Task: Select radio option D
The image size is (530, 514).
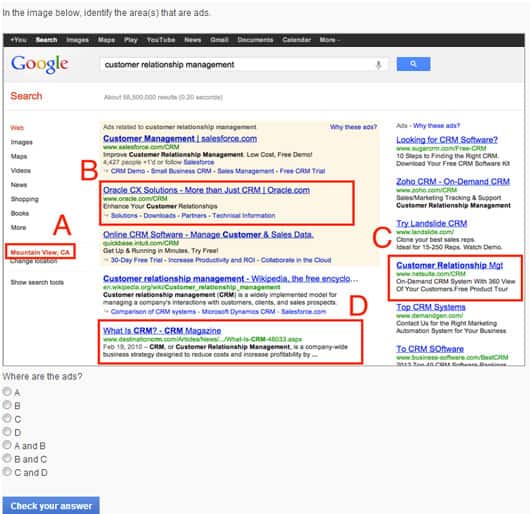Action: coord(7,432)
